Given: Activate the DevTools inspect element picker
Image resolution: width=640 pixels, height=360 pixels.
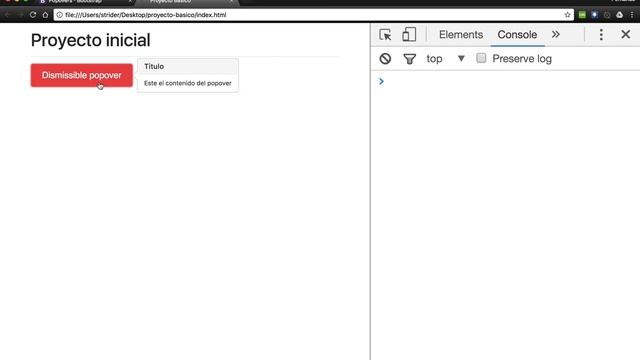Looking at the screenshot, I should pyautogui.click(x=385, y=35).
